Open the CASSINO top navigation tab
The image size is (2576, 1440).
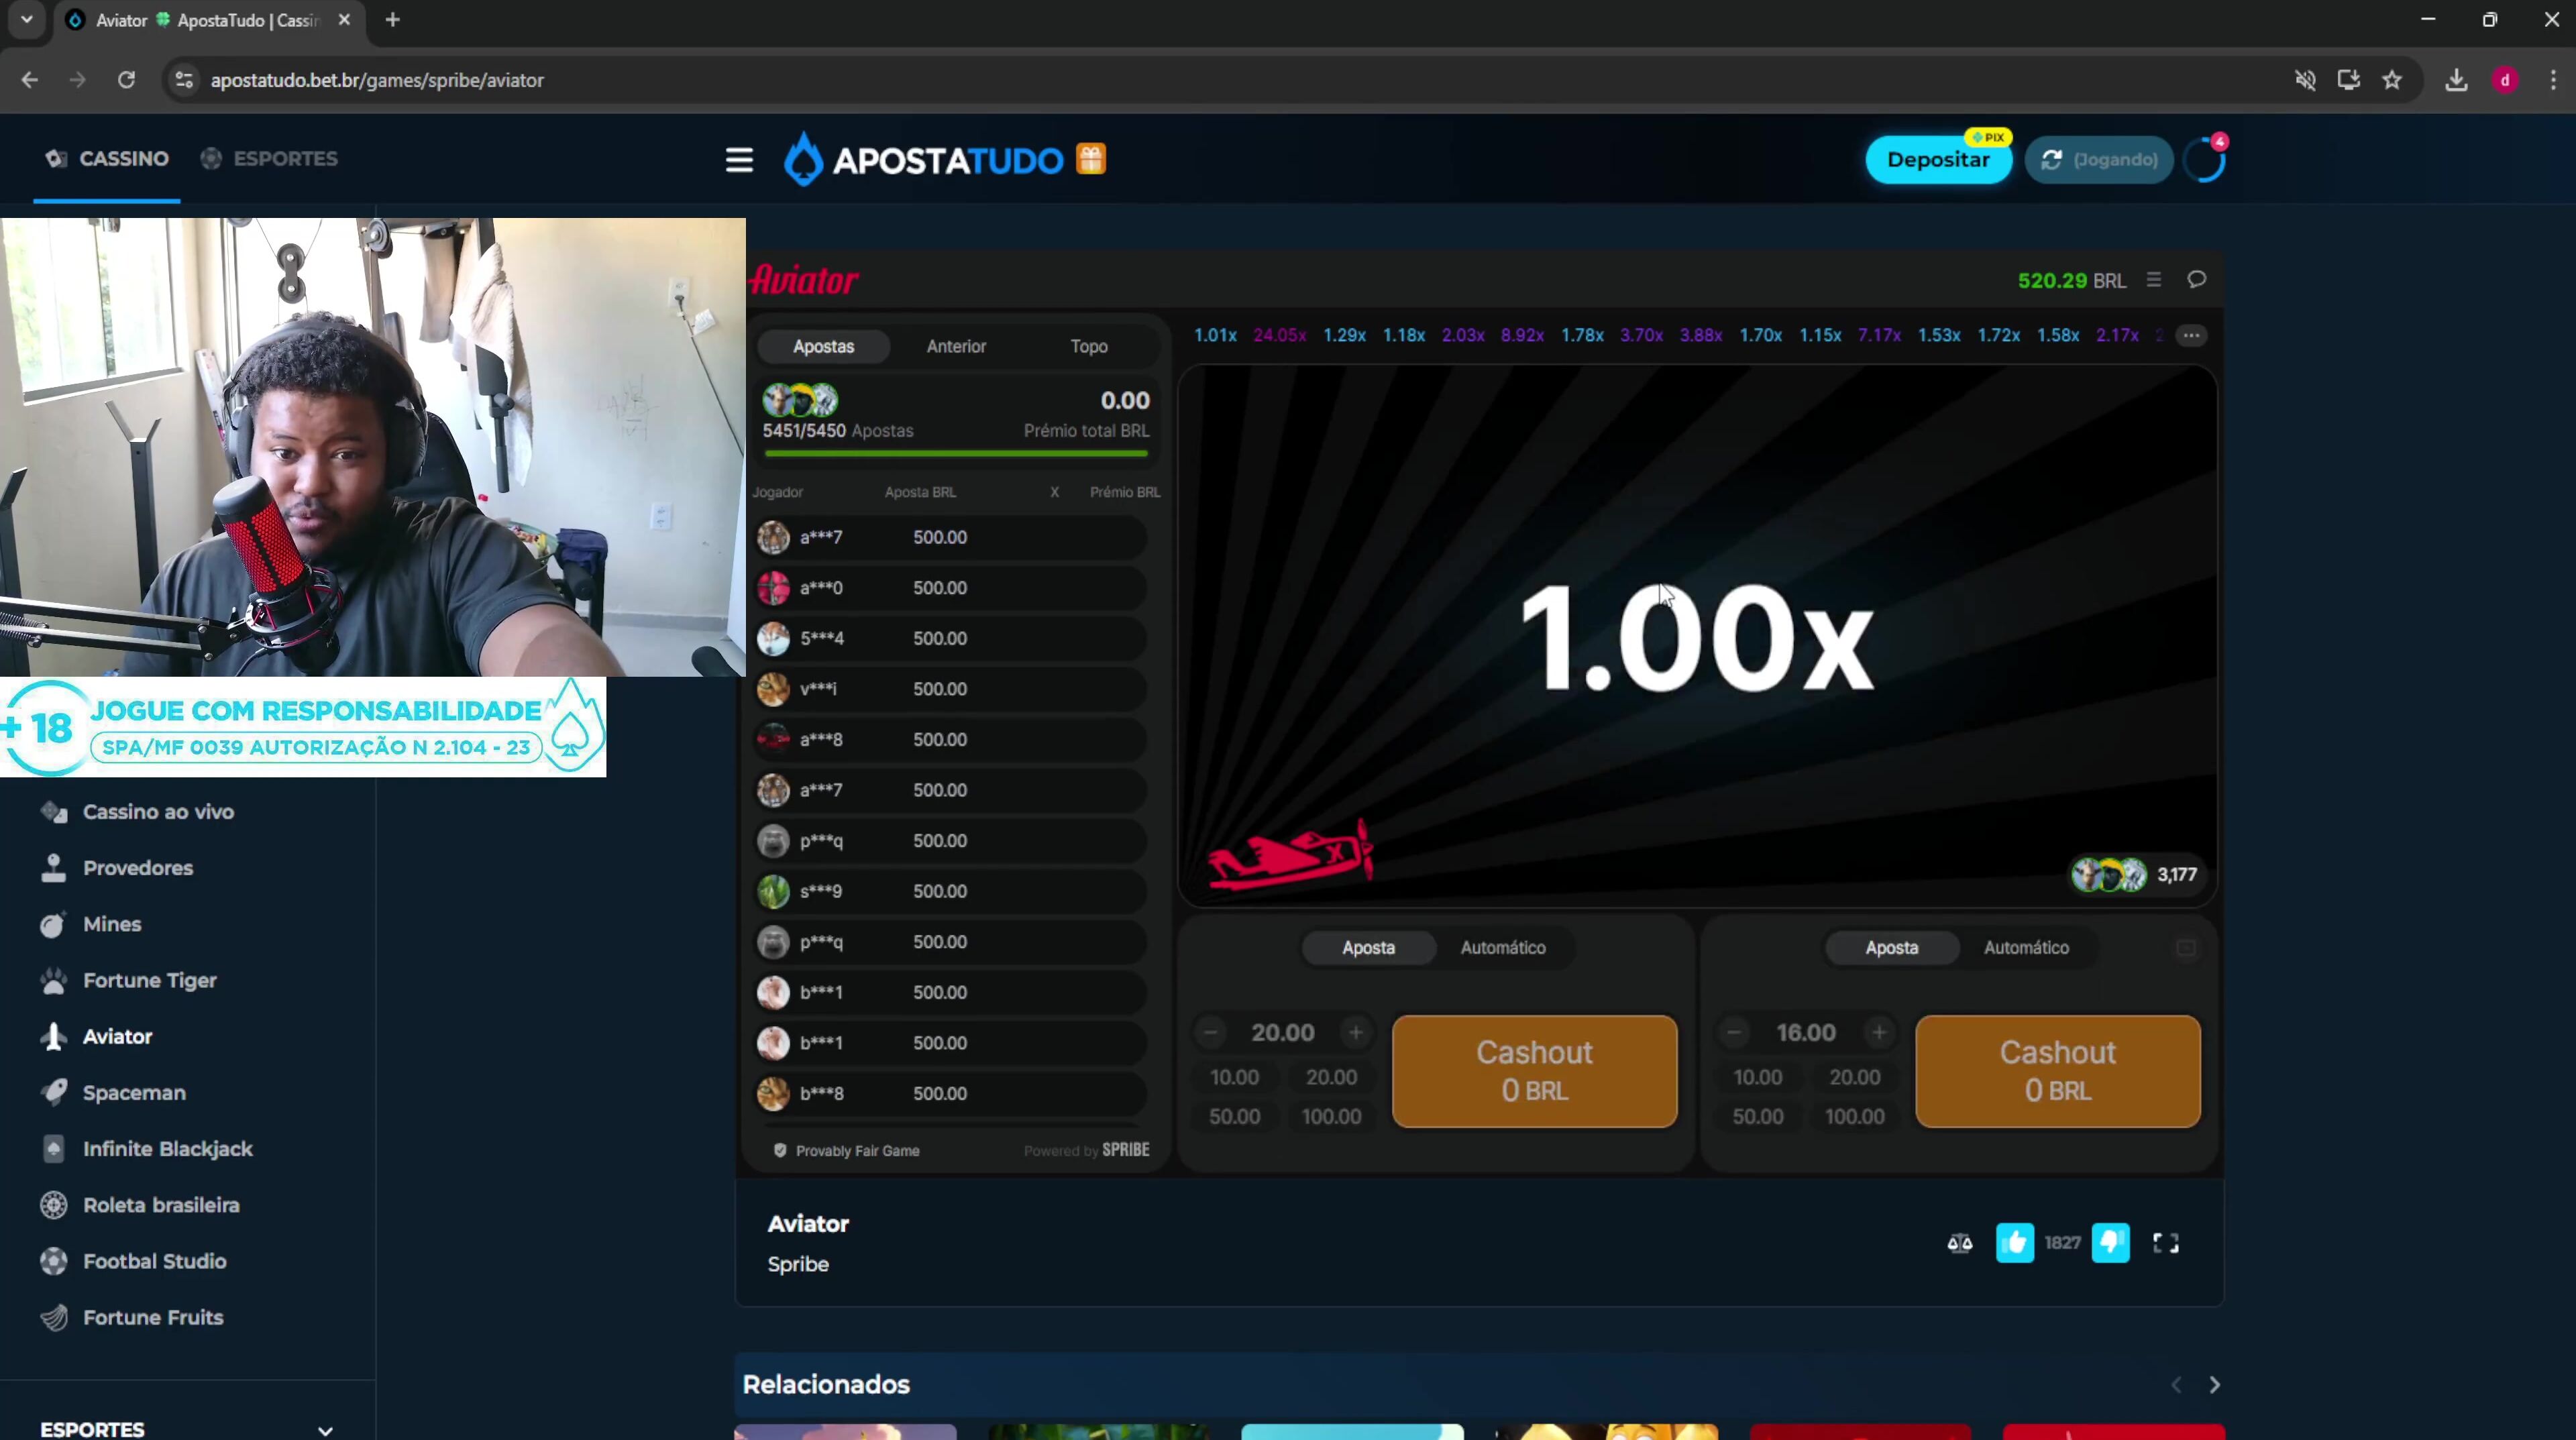[107, 158]
